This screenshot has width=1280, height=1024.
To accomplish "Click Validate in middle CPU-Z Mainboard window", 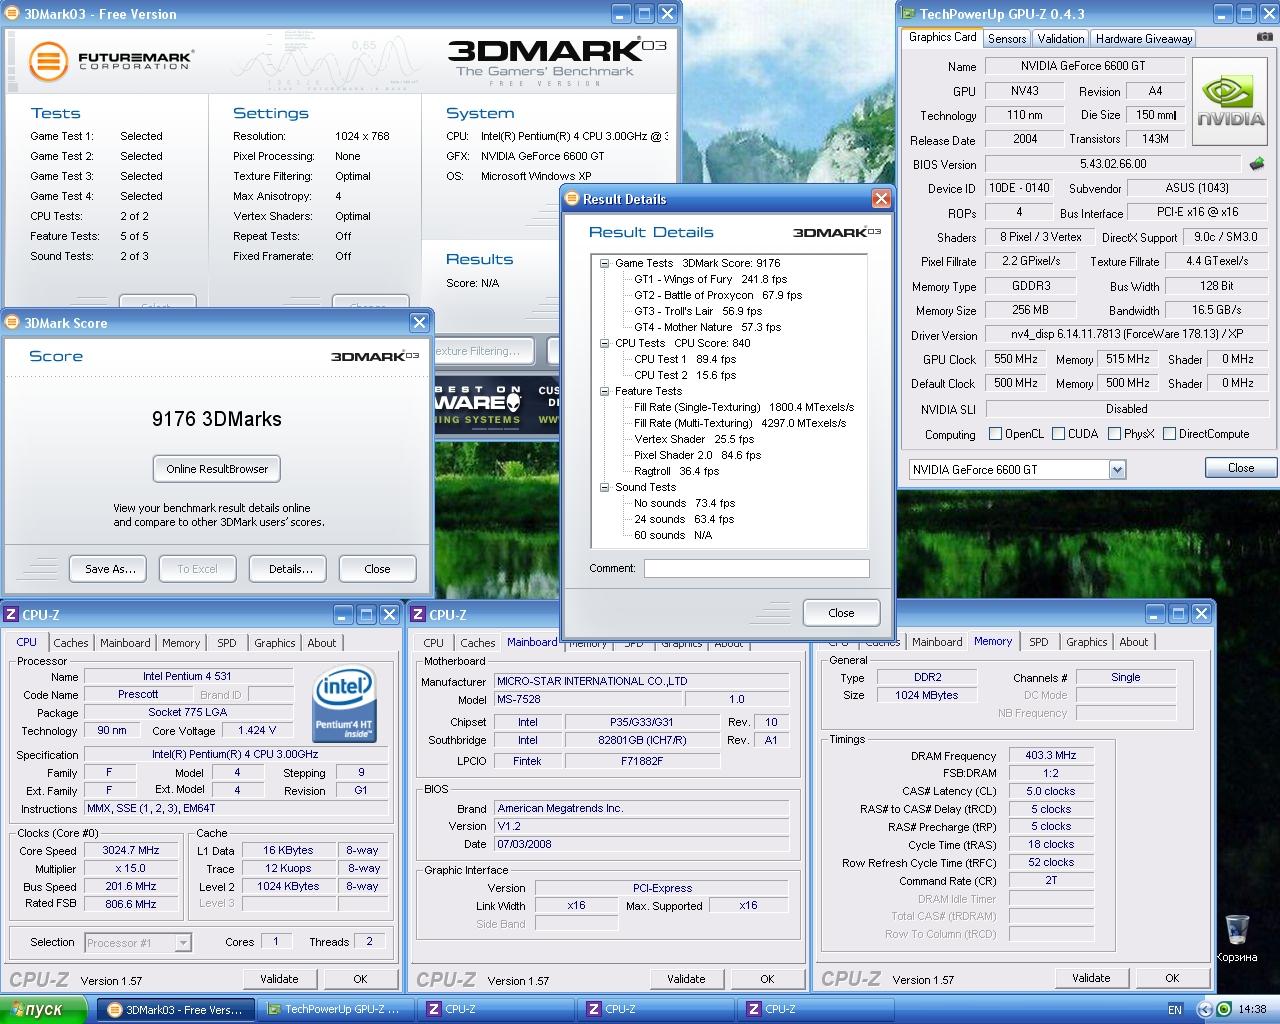I will pyautogui.click(x=686, y=979).
